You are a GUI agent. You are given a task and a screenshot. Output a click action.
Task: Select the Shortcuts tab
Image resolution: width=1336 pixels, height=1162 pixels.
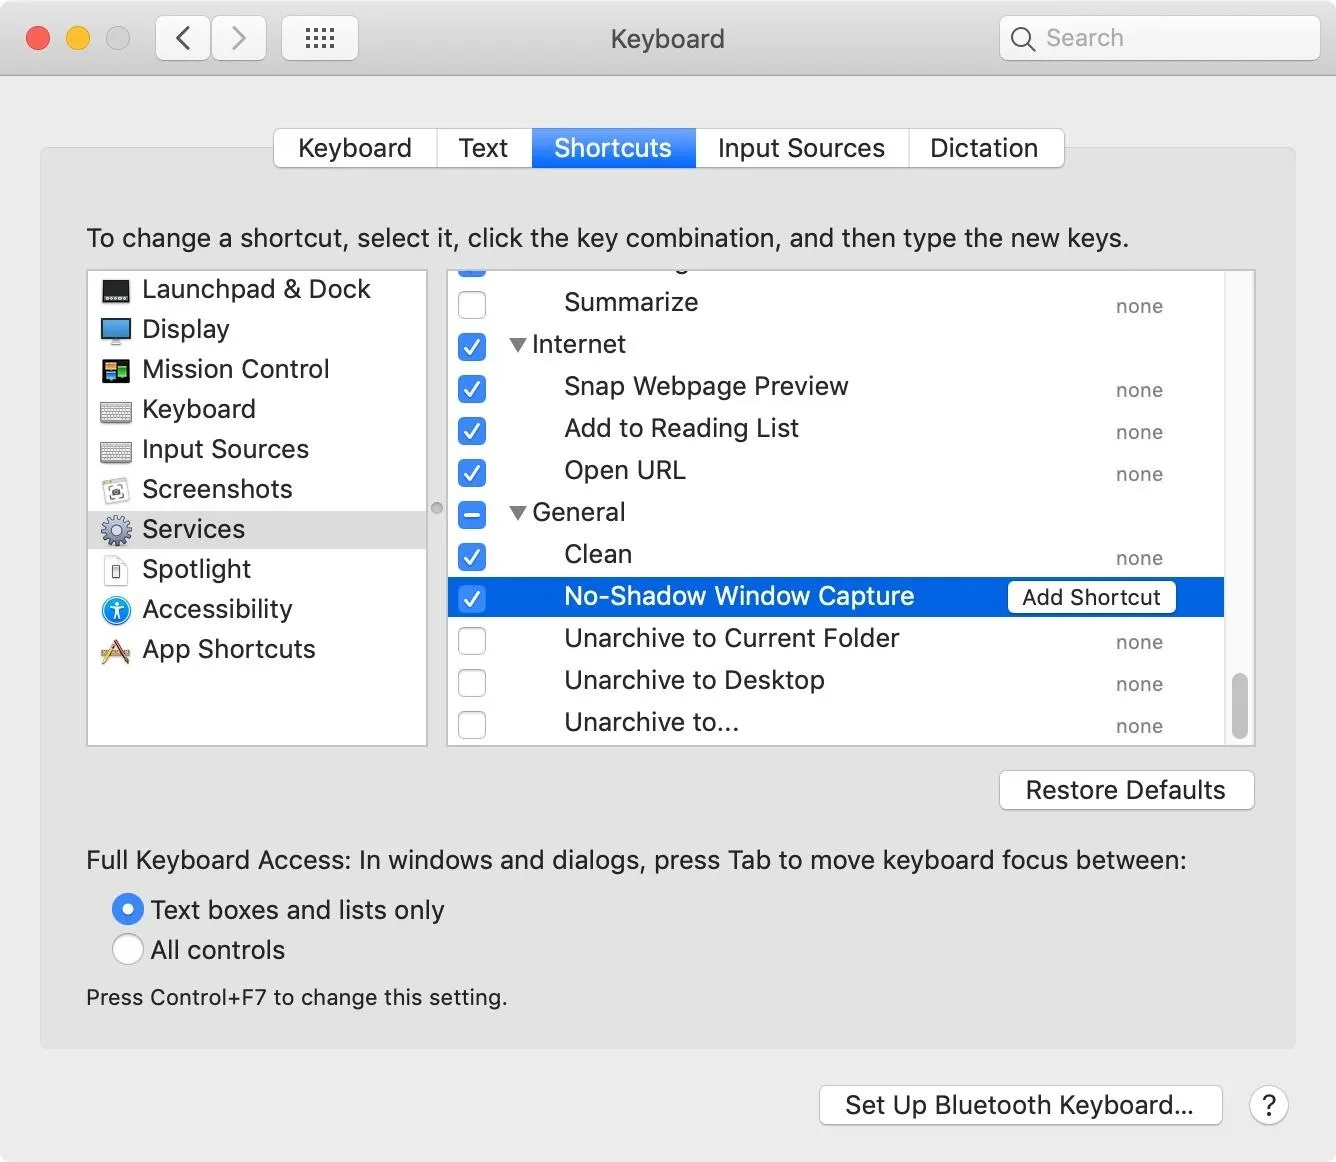613,148
